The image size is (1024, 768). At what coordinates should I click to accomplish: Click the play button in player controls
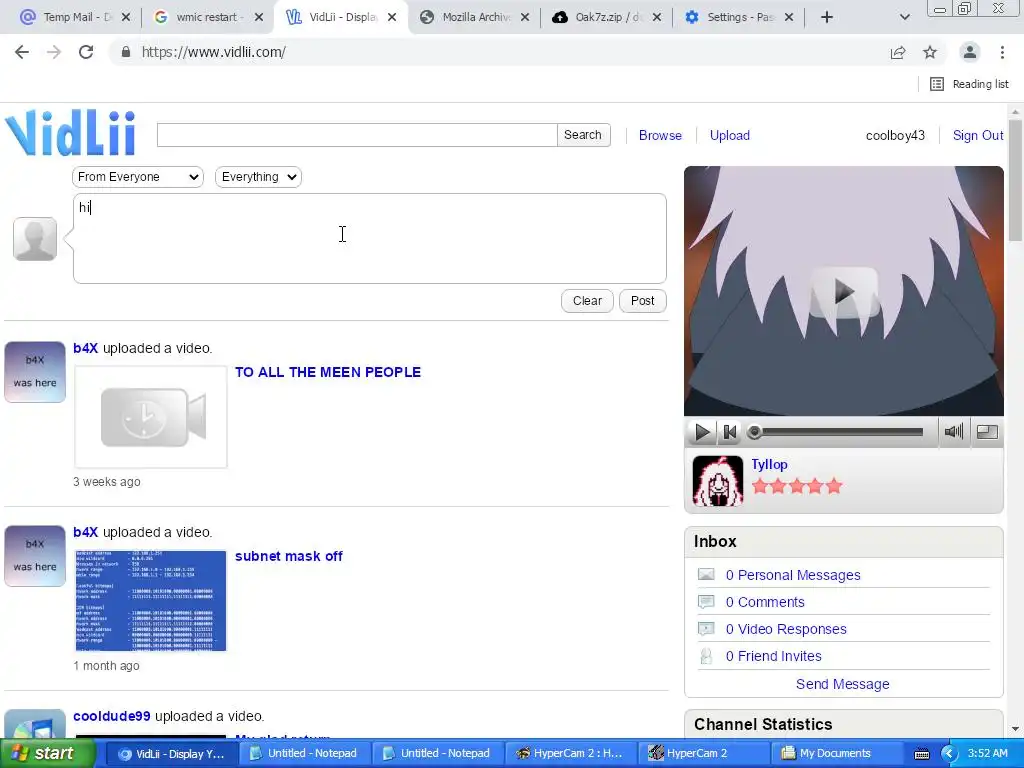(702, 432)
